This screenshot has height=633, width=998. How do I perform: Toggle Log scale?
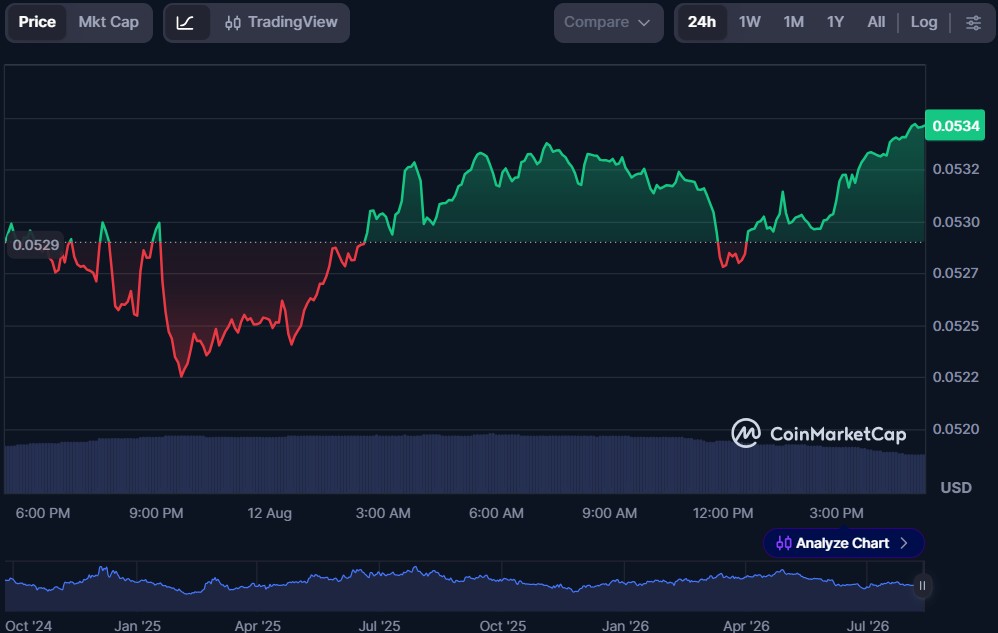pyautogui.click(x=924, y=22)
